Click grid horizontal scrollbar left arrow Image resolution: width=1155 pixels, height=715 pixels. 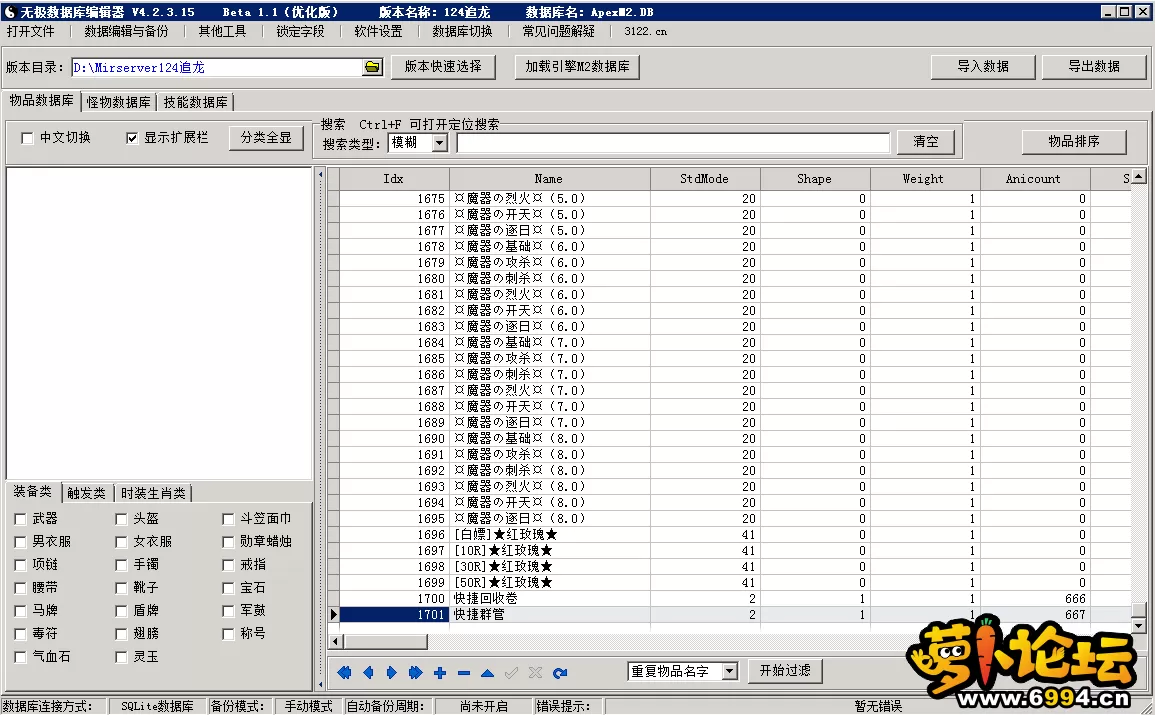click(x=335, y=641)
